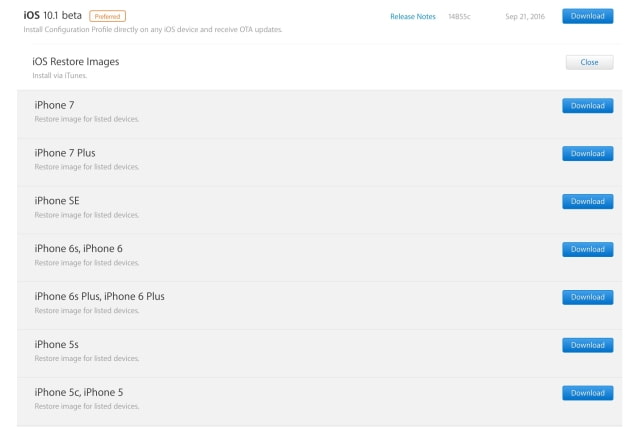Select the iOS 10.1 beta title
The width and height of the screenshot is (640, 427).
tap(53, 16)
